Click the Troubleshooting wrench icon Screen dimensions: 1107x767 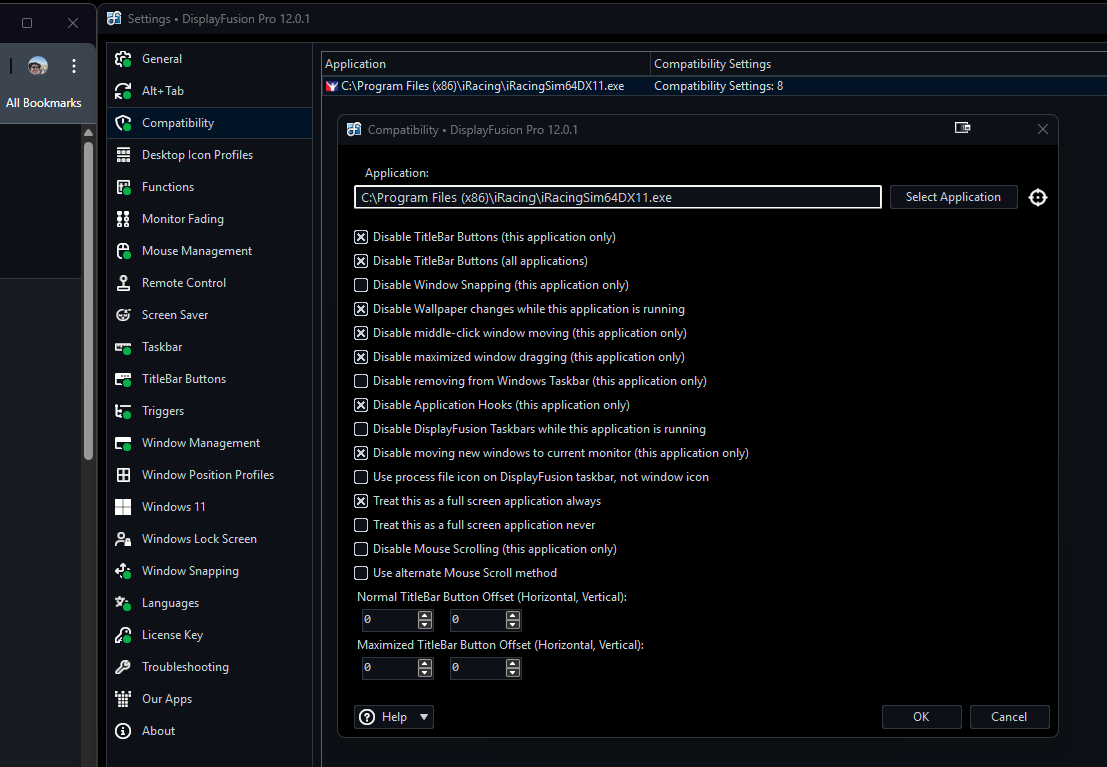[123, 667]
